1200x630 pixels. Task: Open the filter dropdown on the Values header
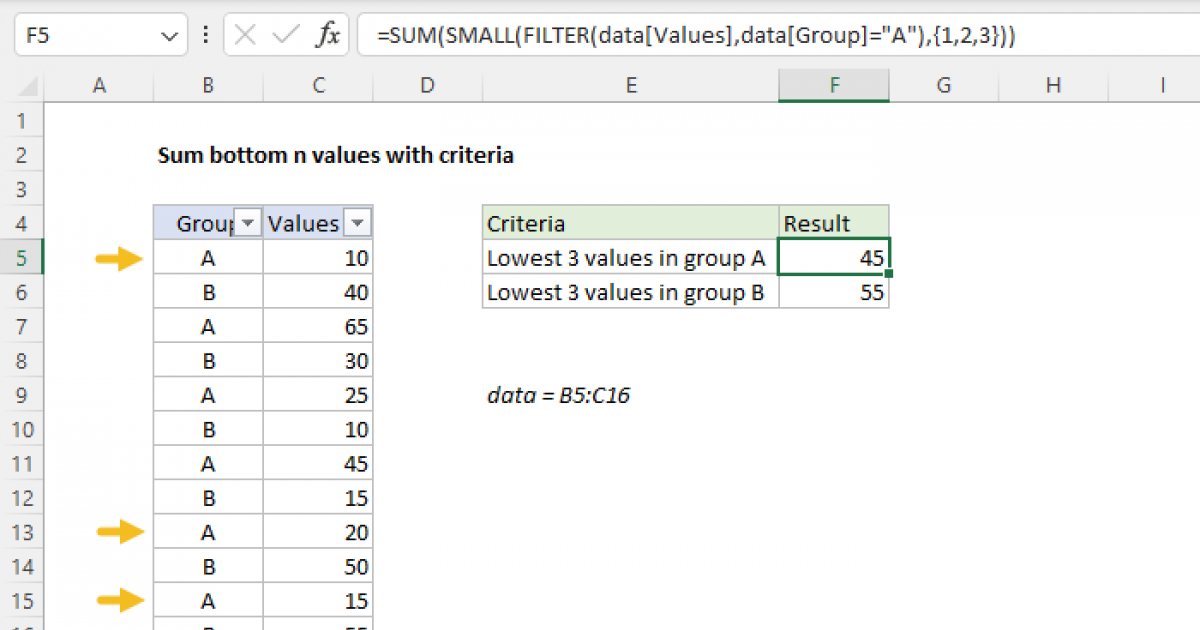tap(357, 223)
